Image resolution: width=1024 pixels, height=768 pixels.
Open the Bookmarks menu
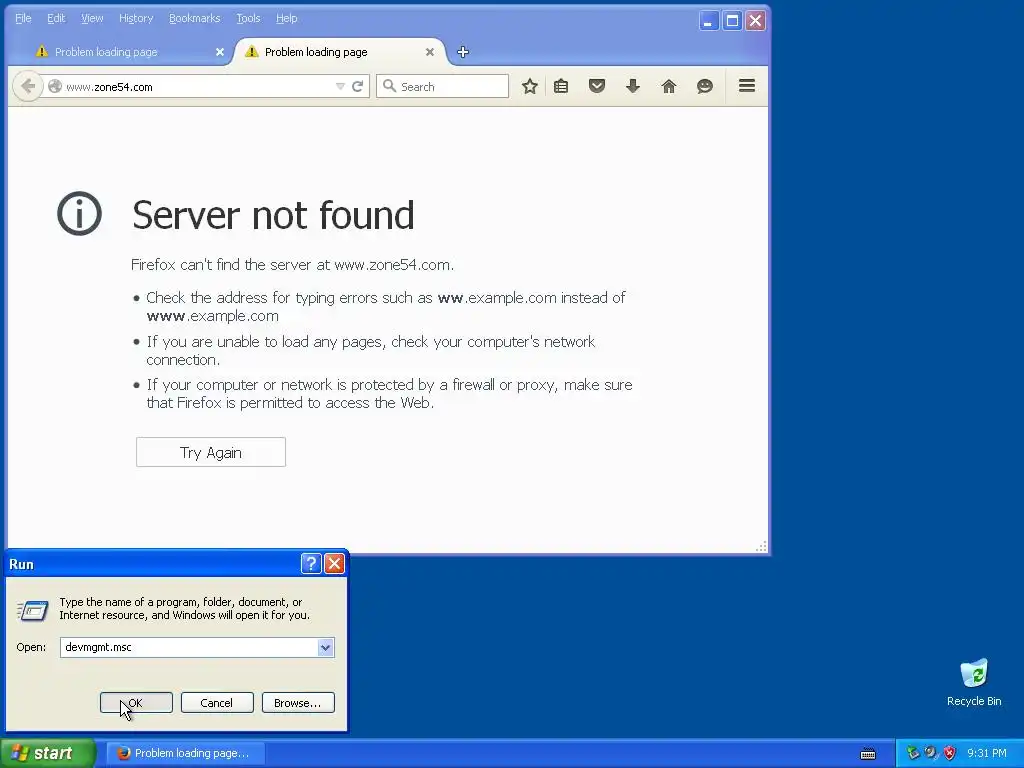click(x=195, y=18)
